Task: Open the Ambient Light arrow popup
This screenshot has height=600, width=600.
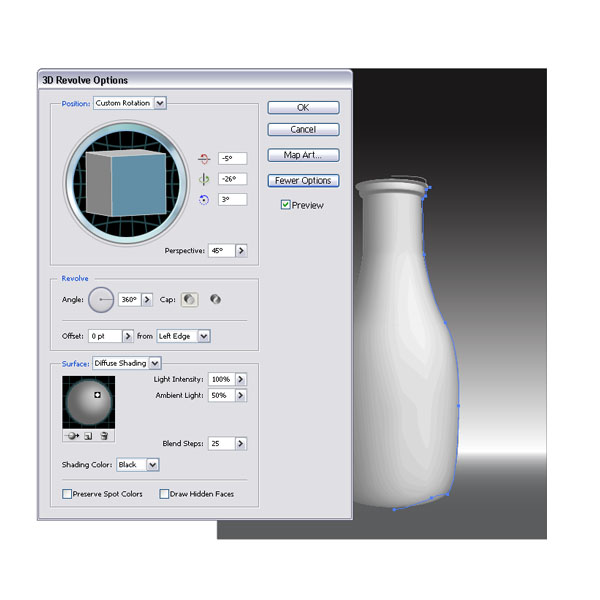Action: 241,395
